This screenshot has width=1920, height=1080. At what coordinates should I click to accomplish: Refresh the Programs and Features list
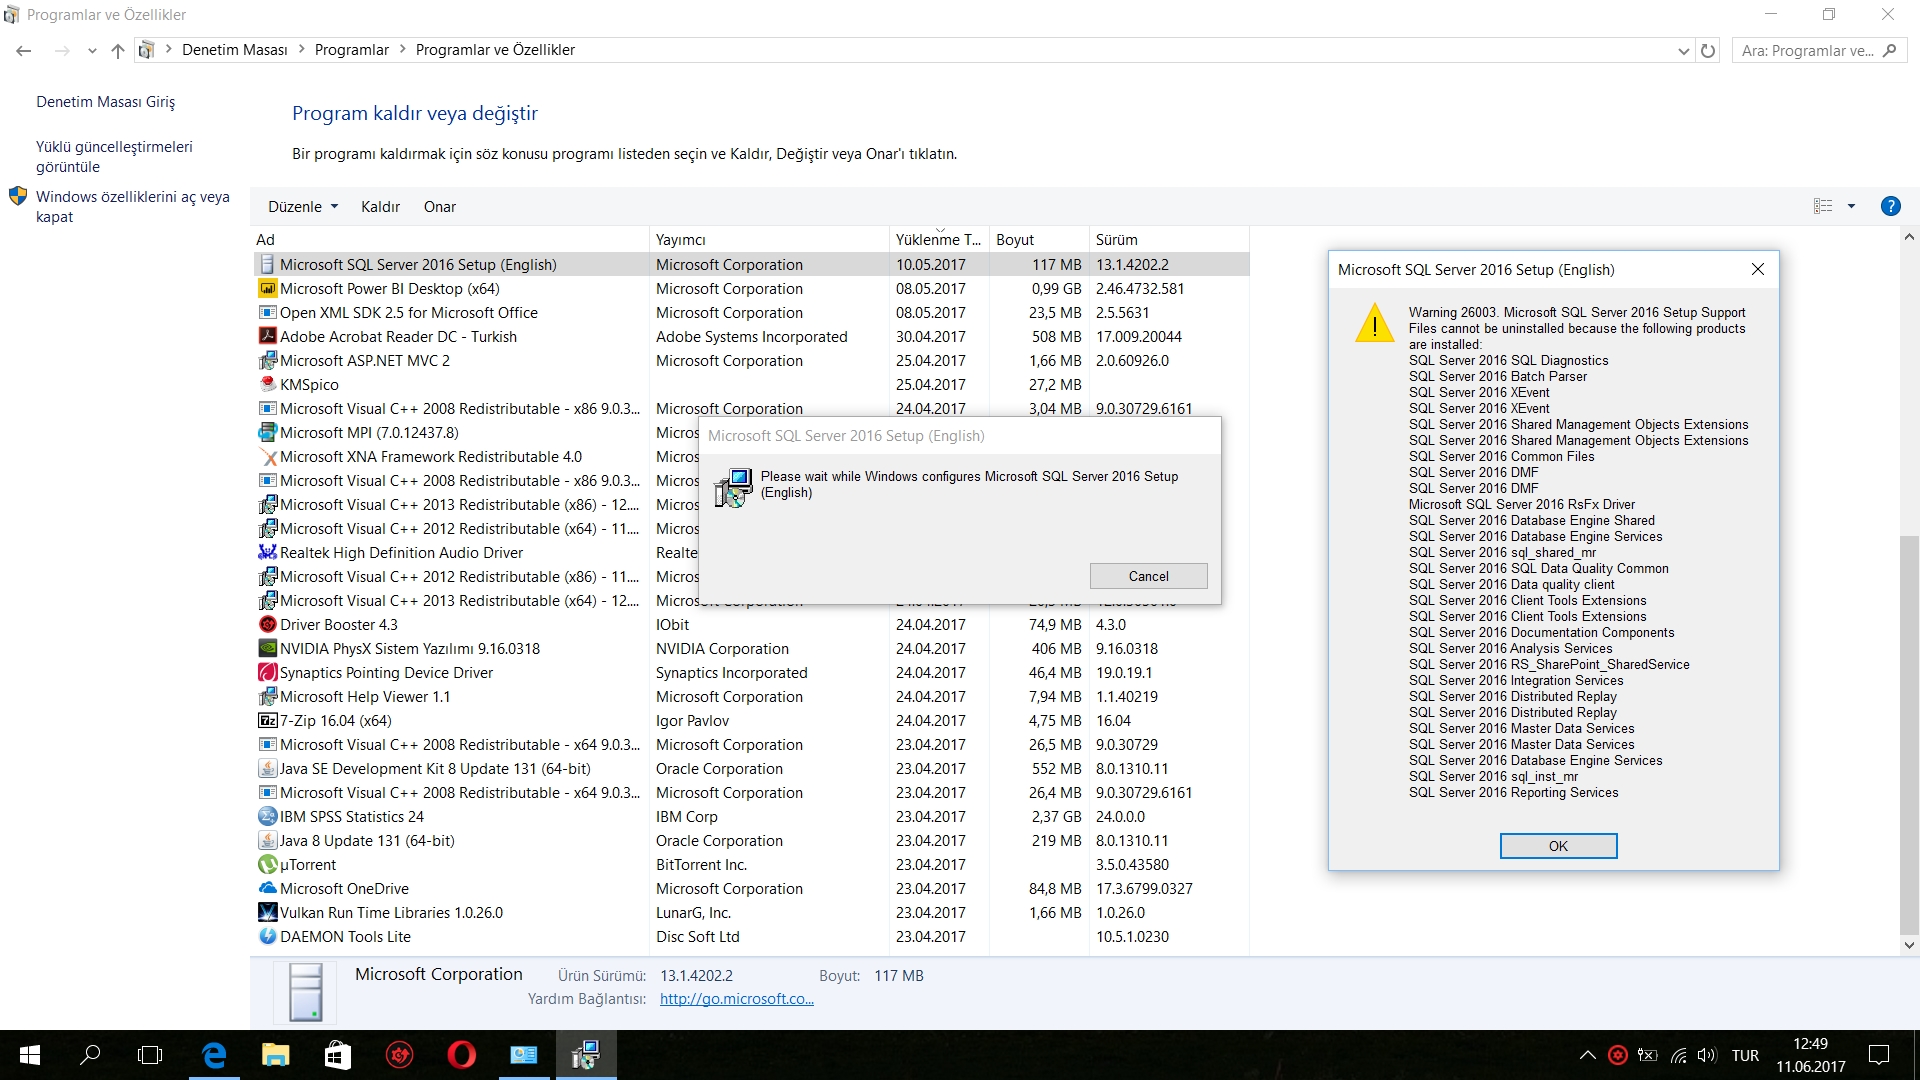[x=1708, y=50]
